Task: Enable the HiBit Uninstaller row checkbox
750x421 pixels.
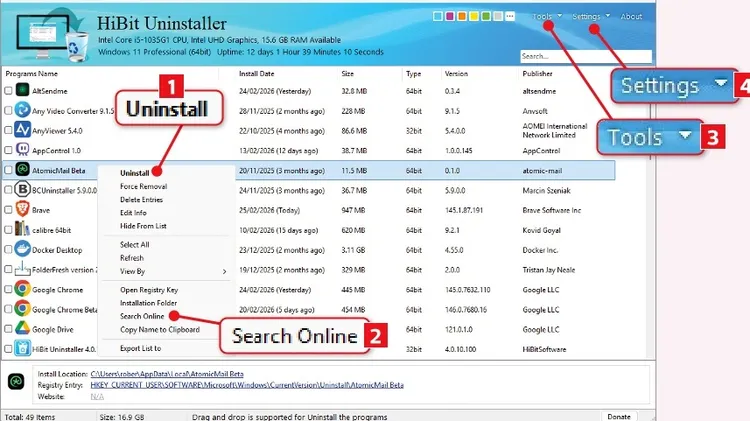Action: [8, 349]
